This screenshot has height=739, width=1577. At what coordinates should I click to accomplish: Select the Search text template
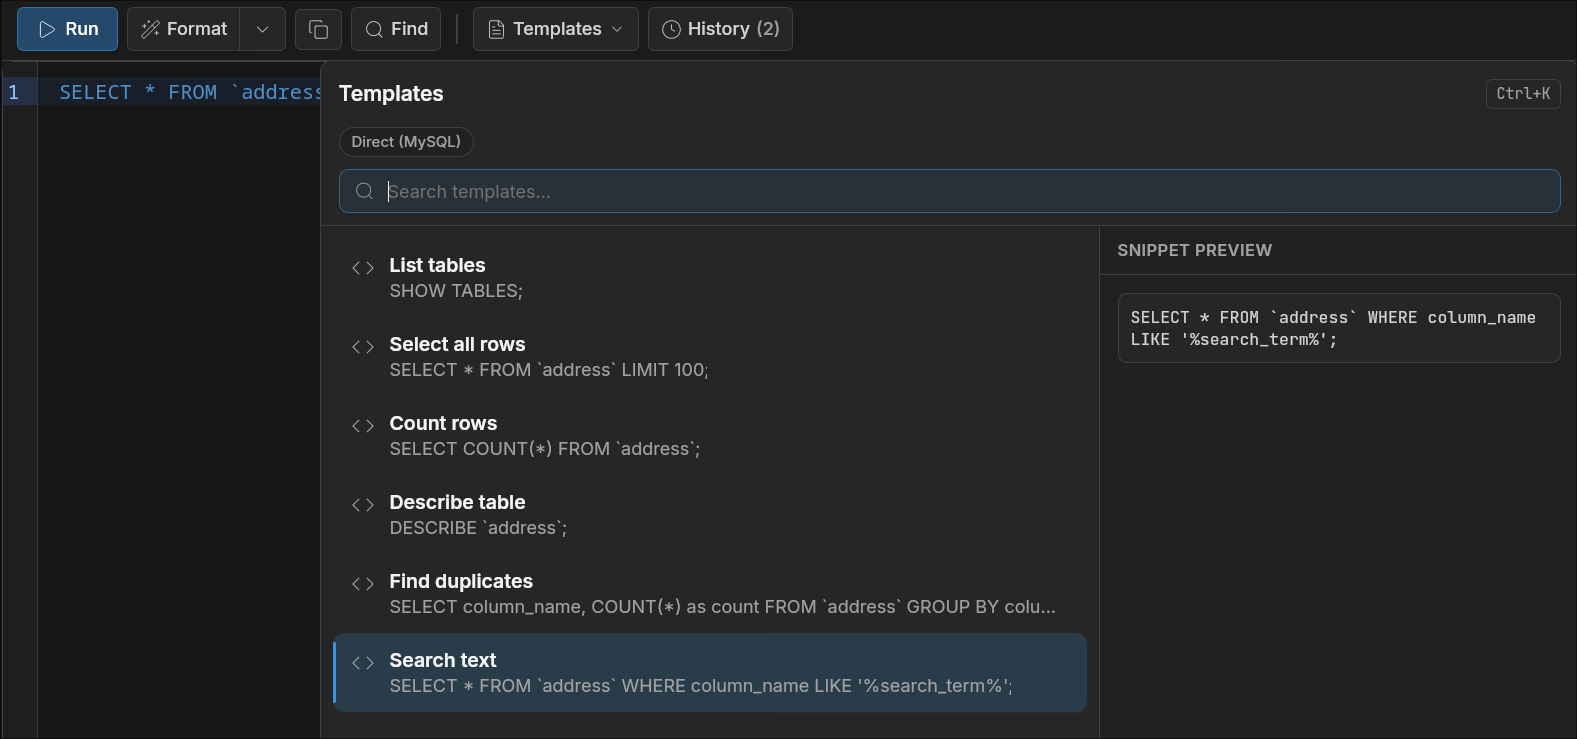pyautogui.click(x=710, y=673)
